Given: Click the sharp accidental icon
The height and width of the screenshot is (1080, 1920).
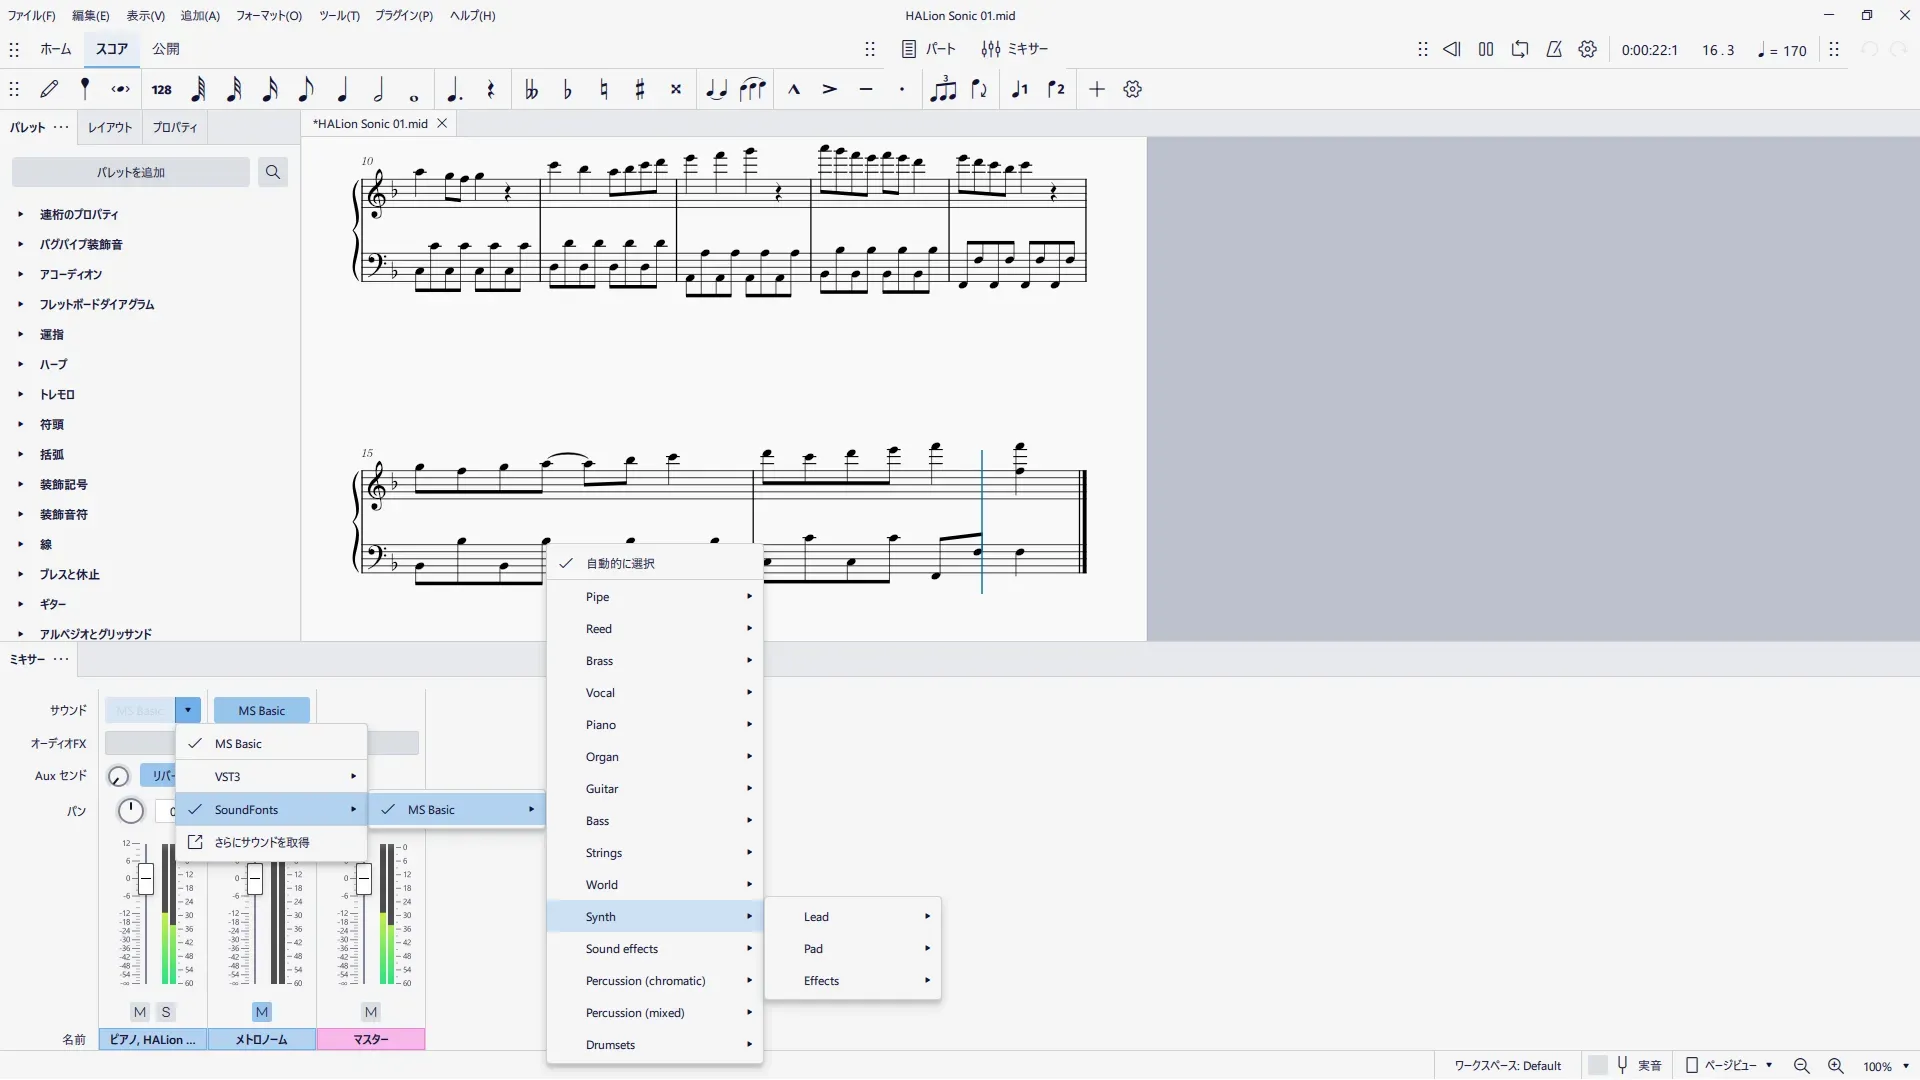Looking at the screenshot, I should pos(640,90).
